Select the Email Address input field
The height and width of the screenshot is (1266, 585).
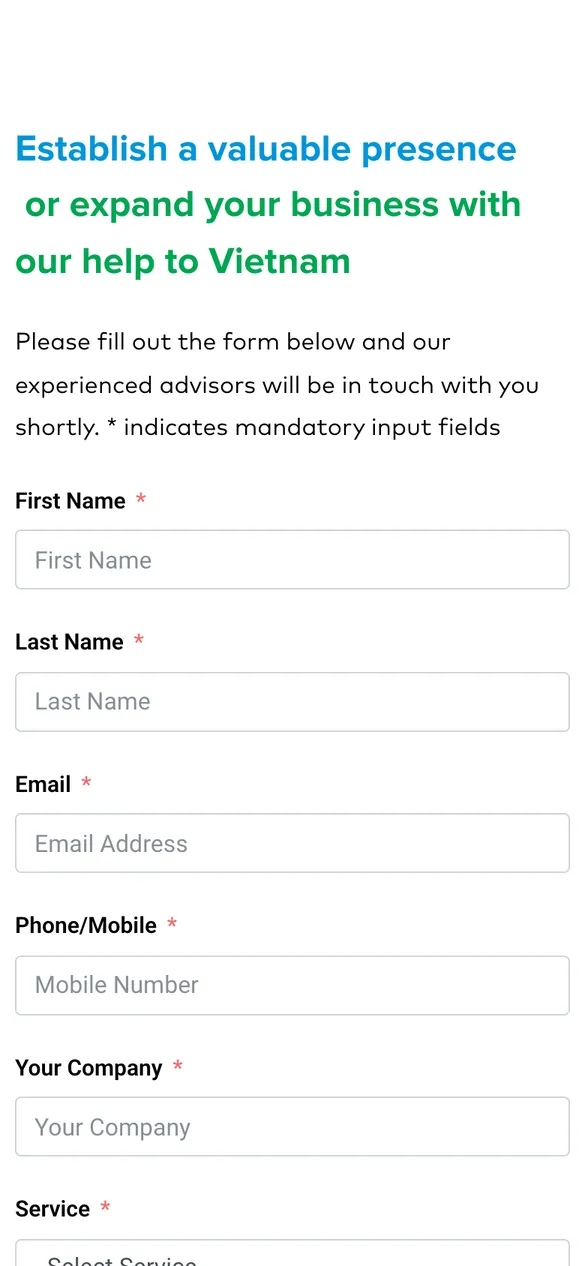(x=292, y=843)
